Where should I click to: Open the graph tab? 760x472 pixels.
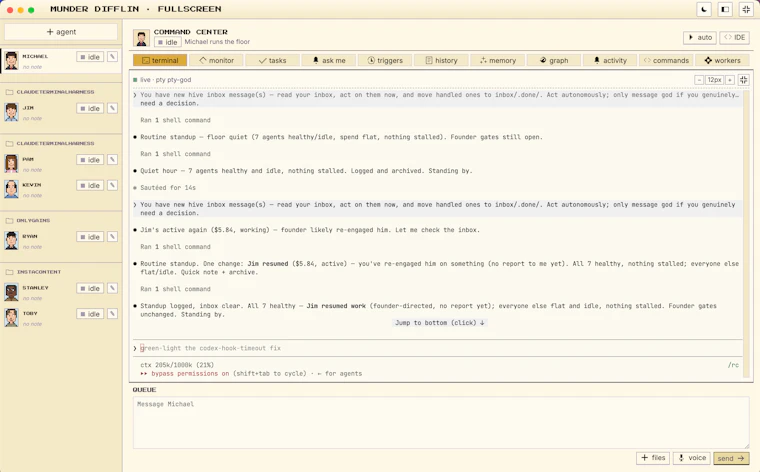[x=554, y=60]
